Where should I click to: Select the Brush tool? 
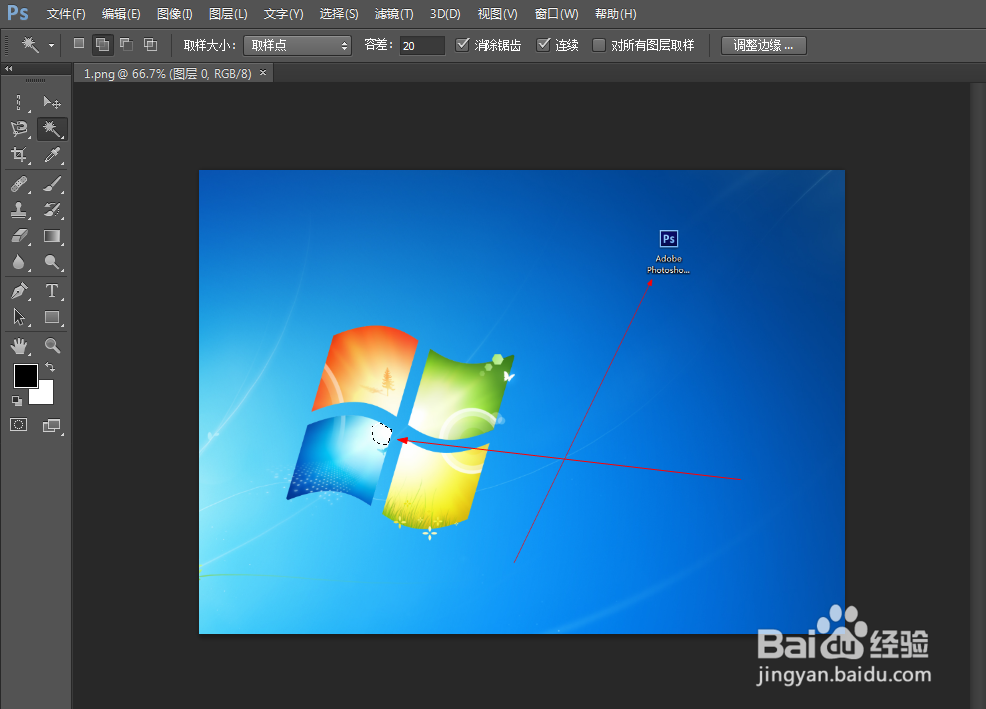(x=52, y=184)
